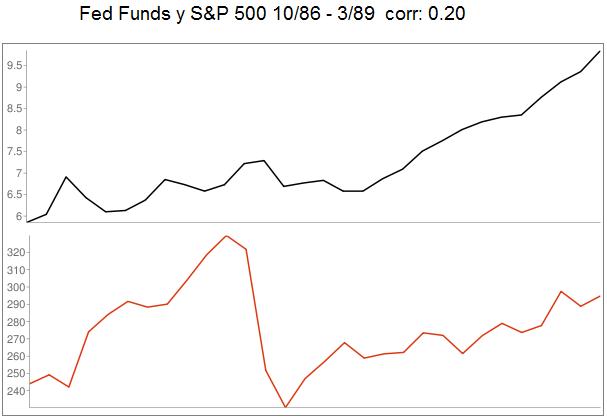Click the lowest trough of the red line
This screenshot has width=607, height=418.
point(285,407)
